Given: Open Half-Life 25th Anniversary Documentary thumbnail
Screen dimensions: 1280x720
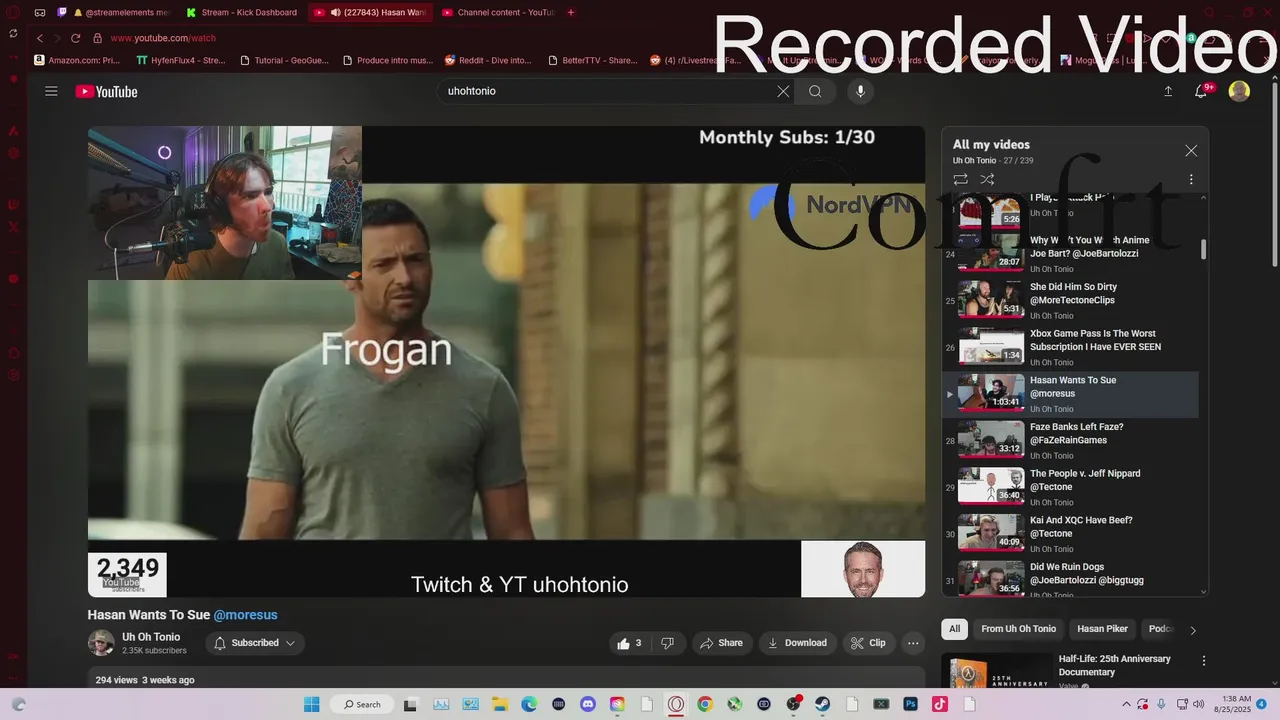Looking at the screenshot, I should coord(996,671).
